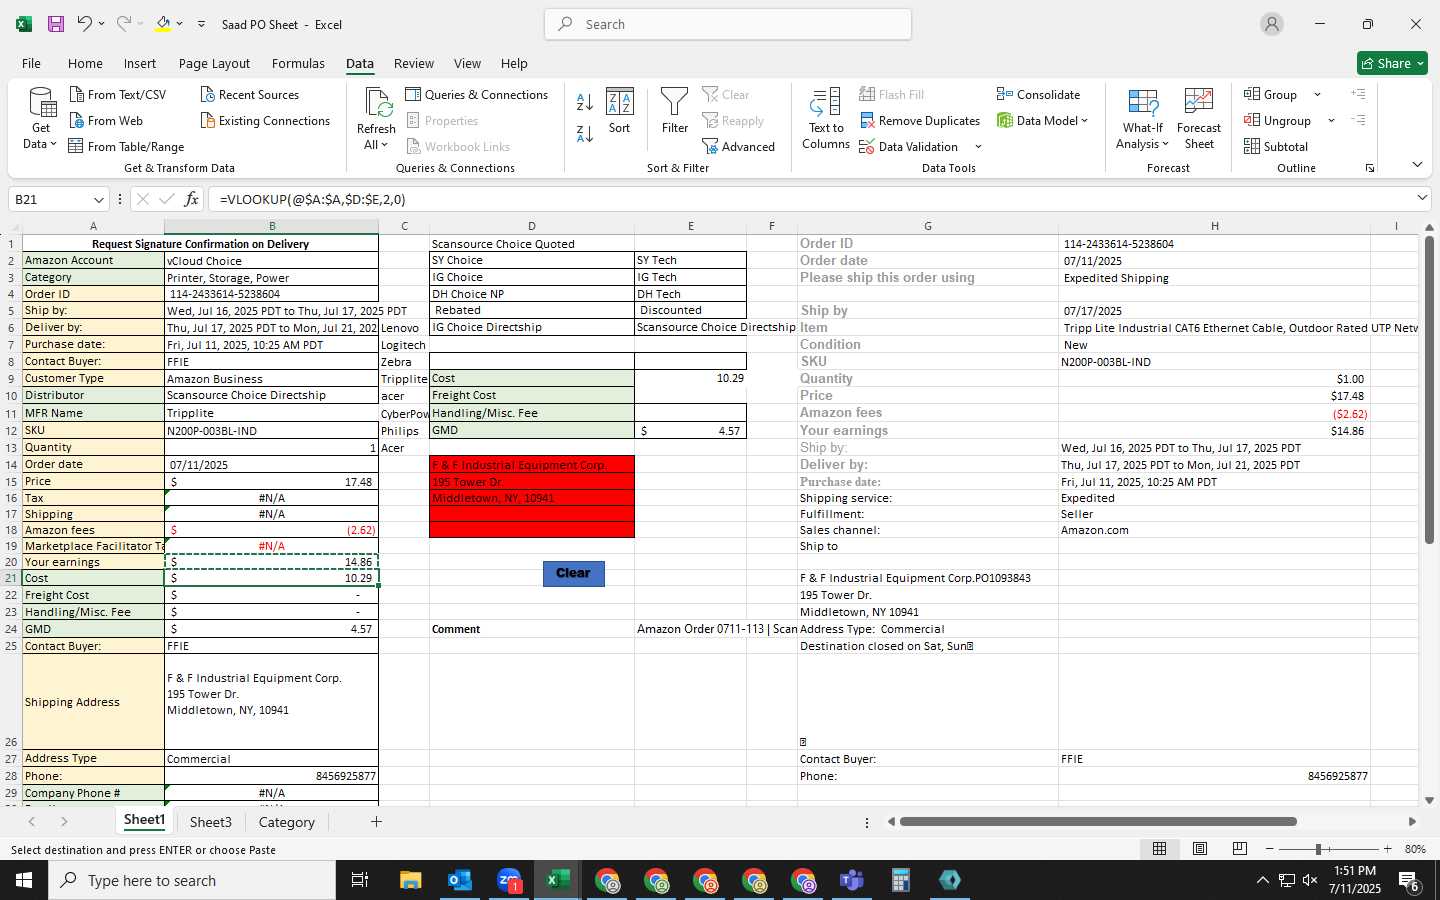Open Ungroup dropdown arrow
This screenshot has width=1440, height=900.
1331,120
